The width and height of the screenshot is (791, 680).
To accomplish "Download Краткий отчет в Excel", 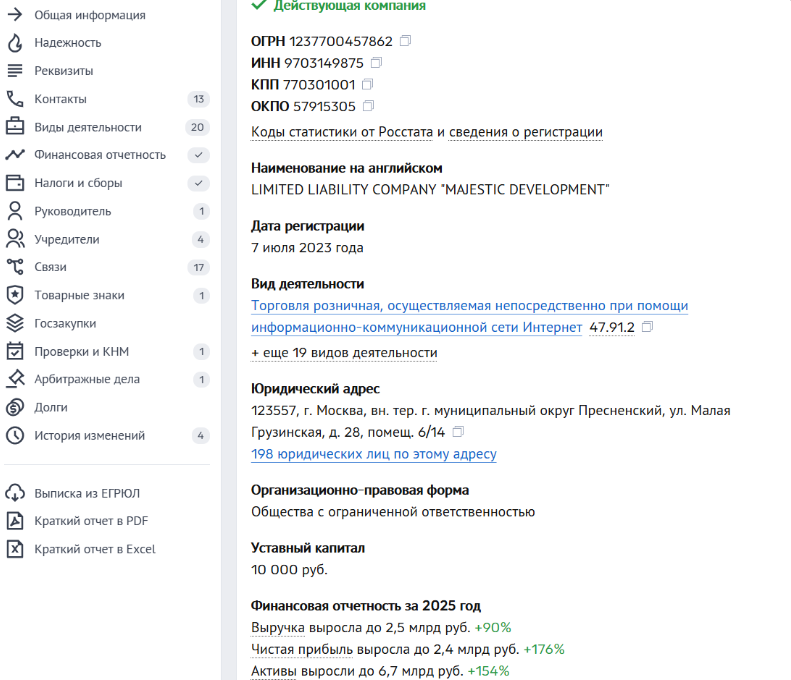I will click(x=95, y=549).
